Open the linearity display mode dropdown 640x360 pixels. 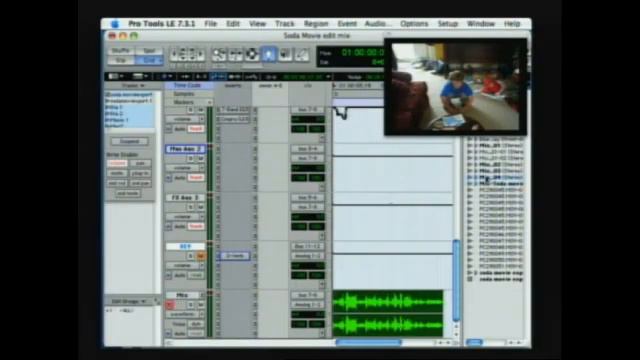[x=164, y=76]
